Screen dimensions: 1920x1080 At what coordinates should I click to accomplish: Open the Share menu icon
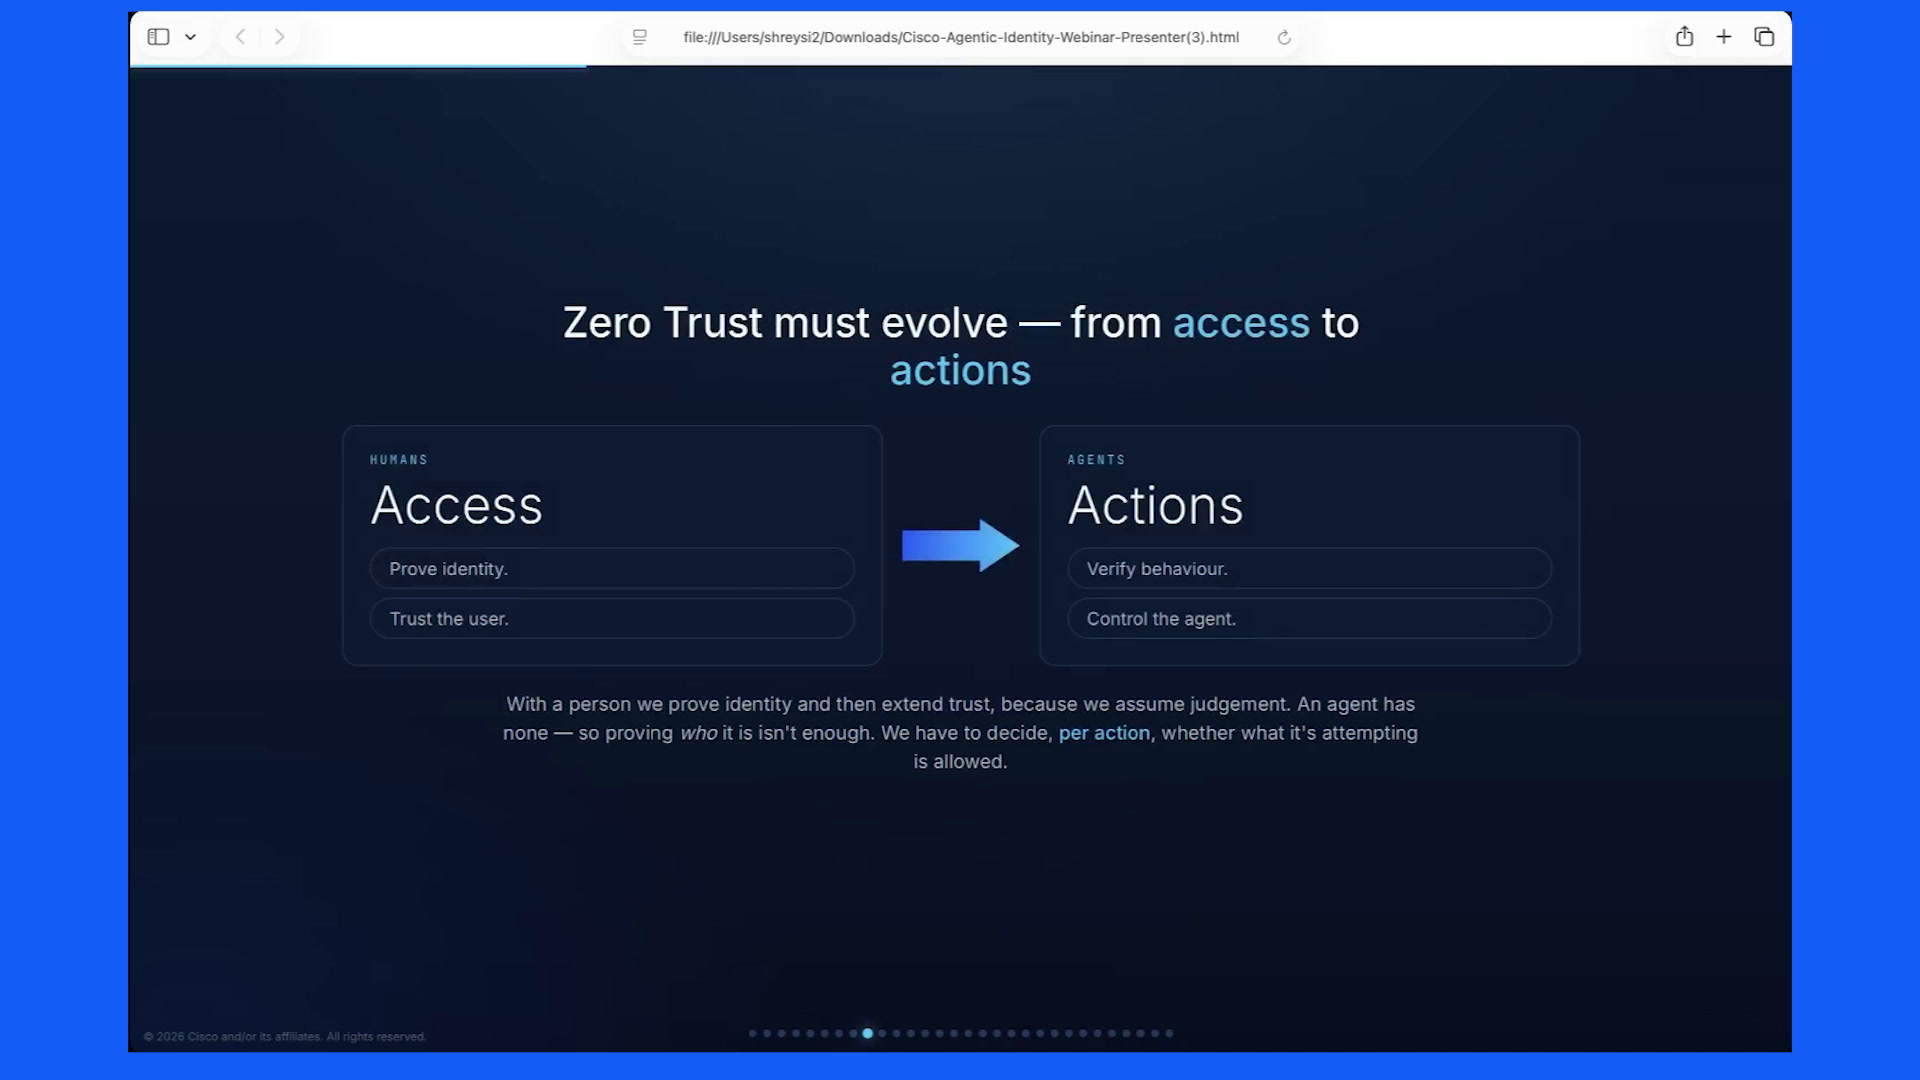[x=1684, y=36]
